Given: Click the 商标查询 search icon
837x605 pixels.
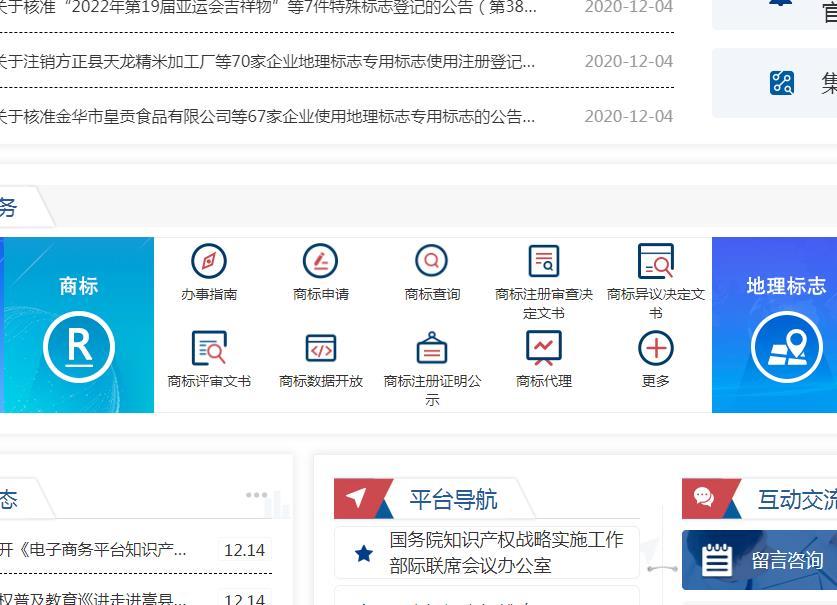Looking at the screenshot, I should click(431, 261).
